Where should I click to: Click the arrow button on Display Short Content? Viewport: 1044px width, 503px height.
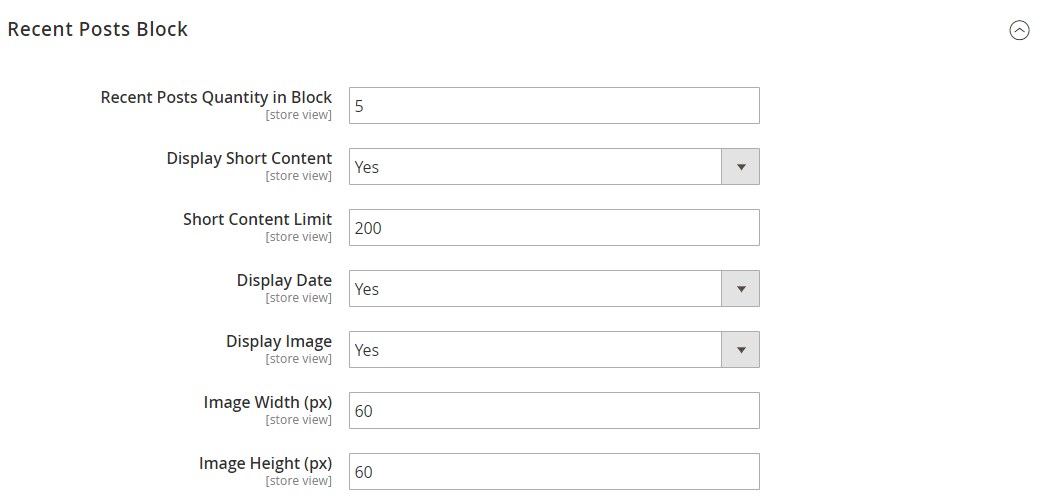[741, 167]
